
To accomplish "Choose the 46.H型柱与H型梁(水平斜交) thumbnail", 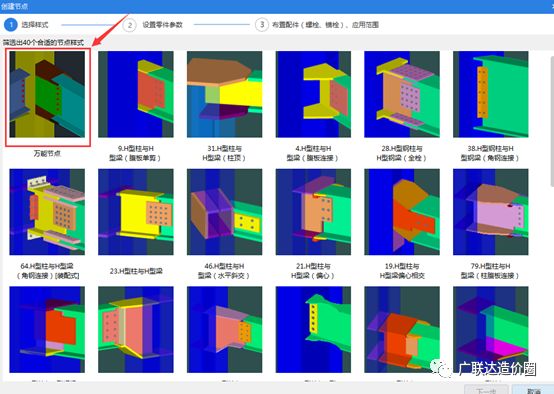I will point(225,212).
